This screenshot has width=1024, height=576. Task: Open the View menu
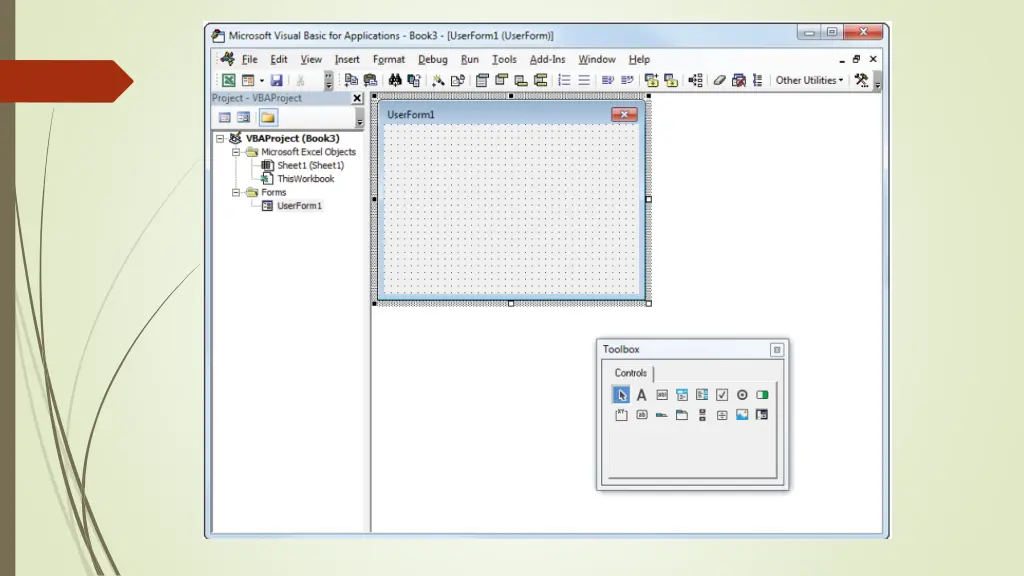pyautogui.click(x=311, y=59)
